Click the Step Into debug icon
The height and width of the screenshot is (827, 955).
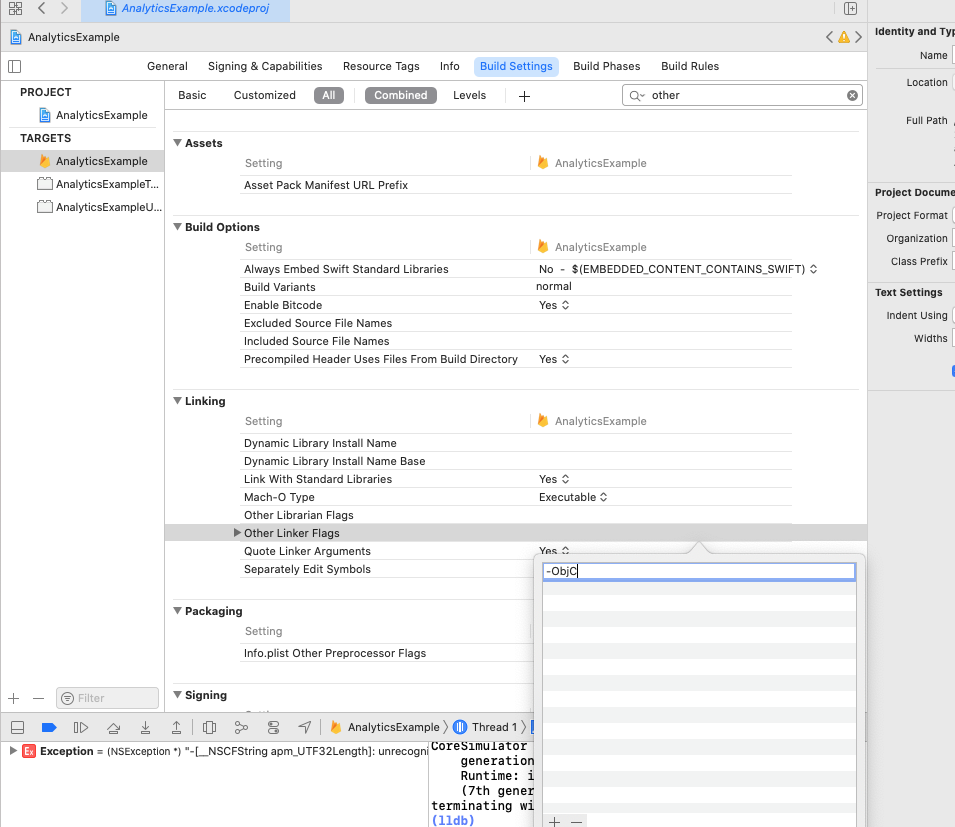(x=145, y=727)
